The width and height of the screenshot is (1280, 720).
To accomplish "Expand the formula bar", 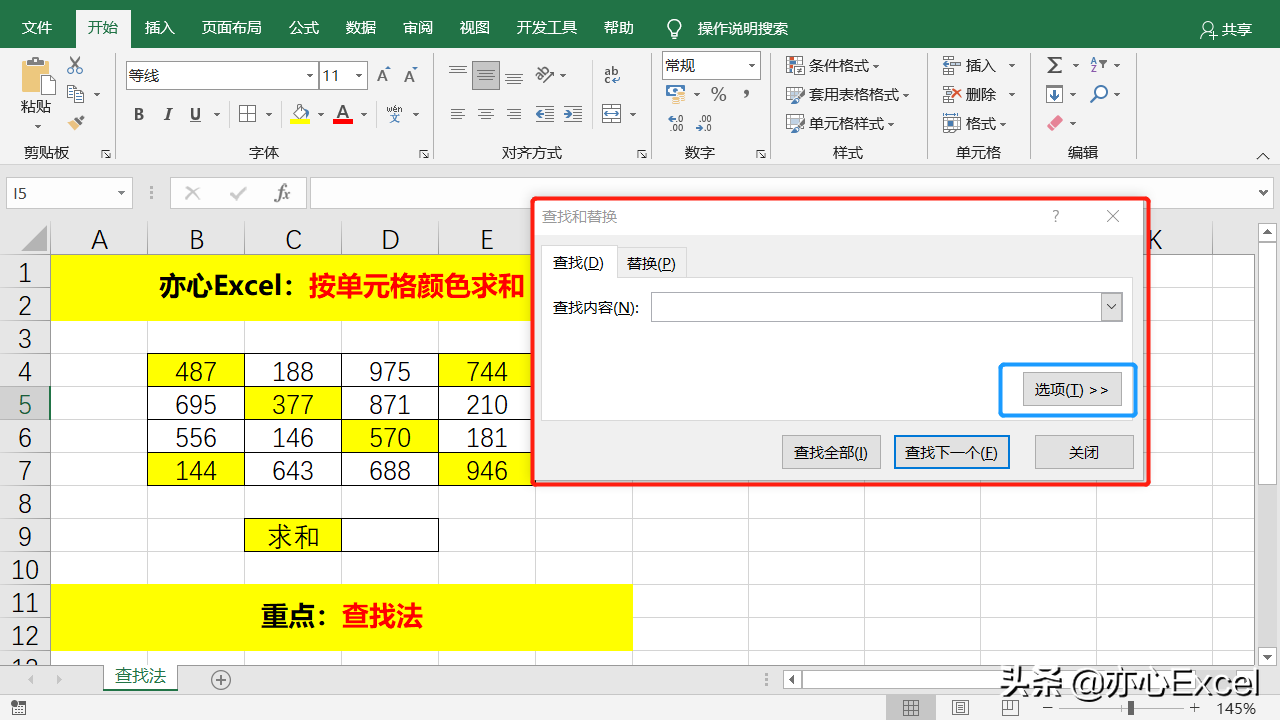I will (x=1264, y=193).
